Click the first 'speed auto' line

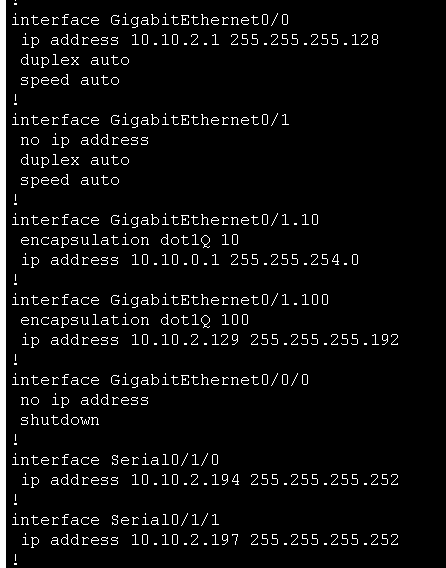click(x=70, y=80)
